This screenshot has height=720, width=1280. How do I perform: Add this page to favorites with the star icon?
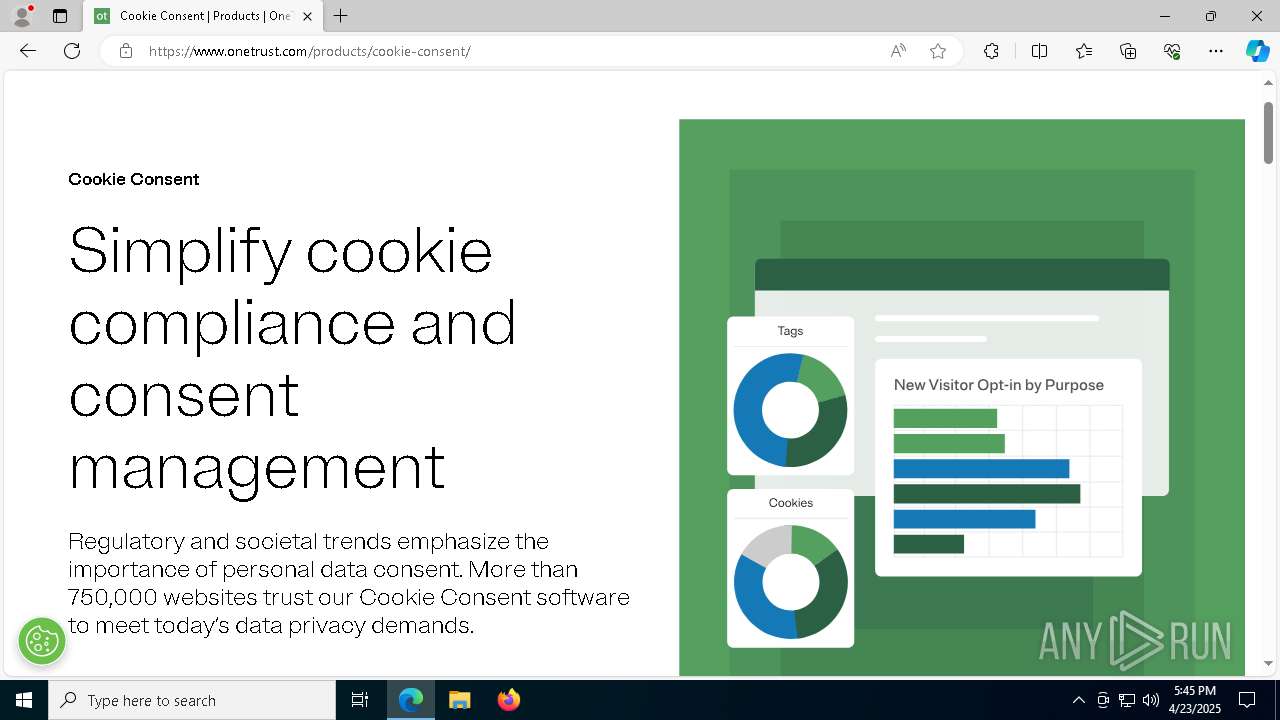pos(938,51)
